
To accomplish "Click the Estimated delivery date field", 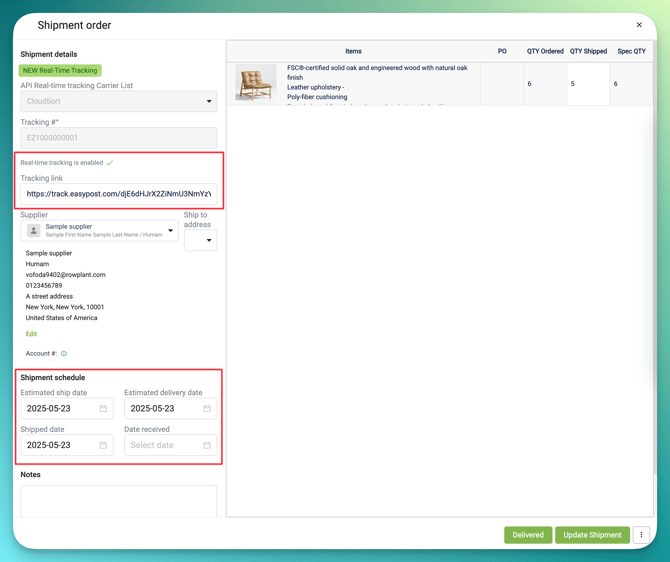I will 170,409.
